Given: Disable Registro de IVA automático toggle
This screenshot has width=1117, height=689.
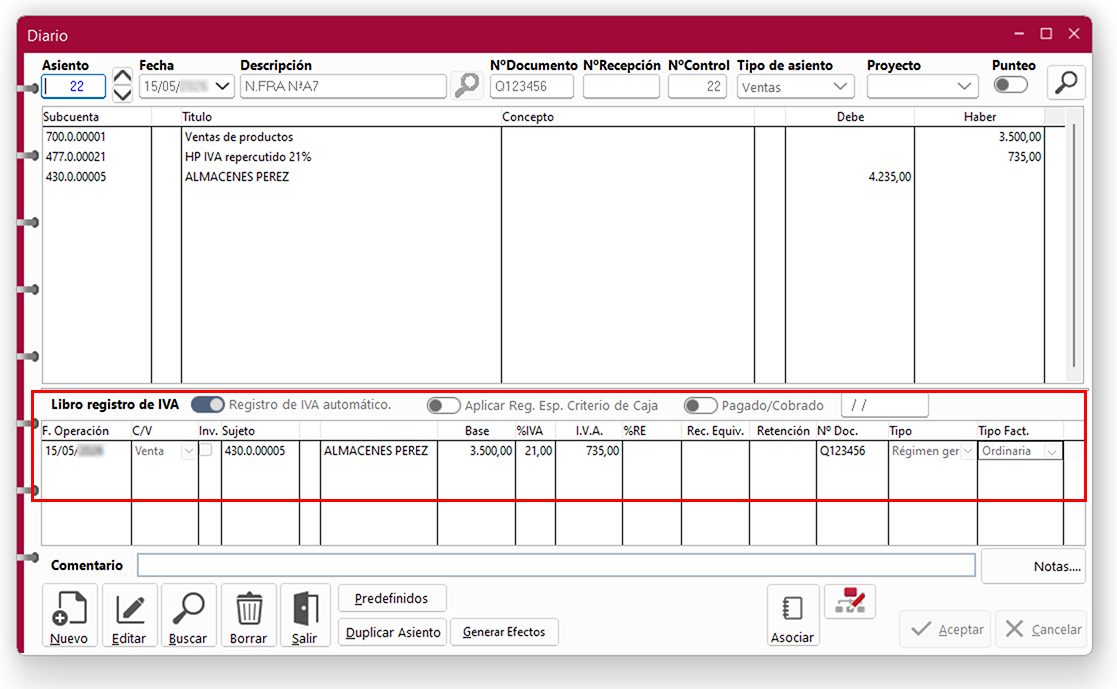Looking at the screenshot, I should pos(208,405).
